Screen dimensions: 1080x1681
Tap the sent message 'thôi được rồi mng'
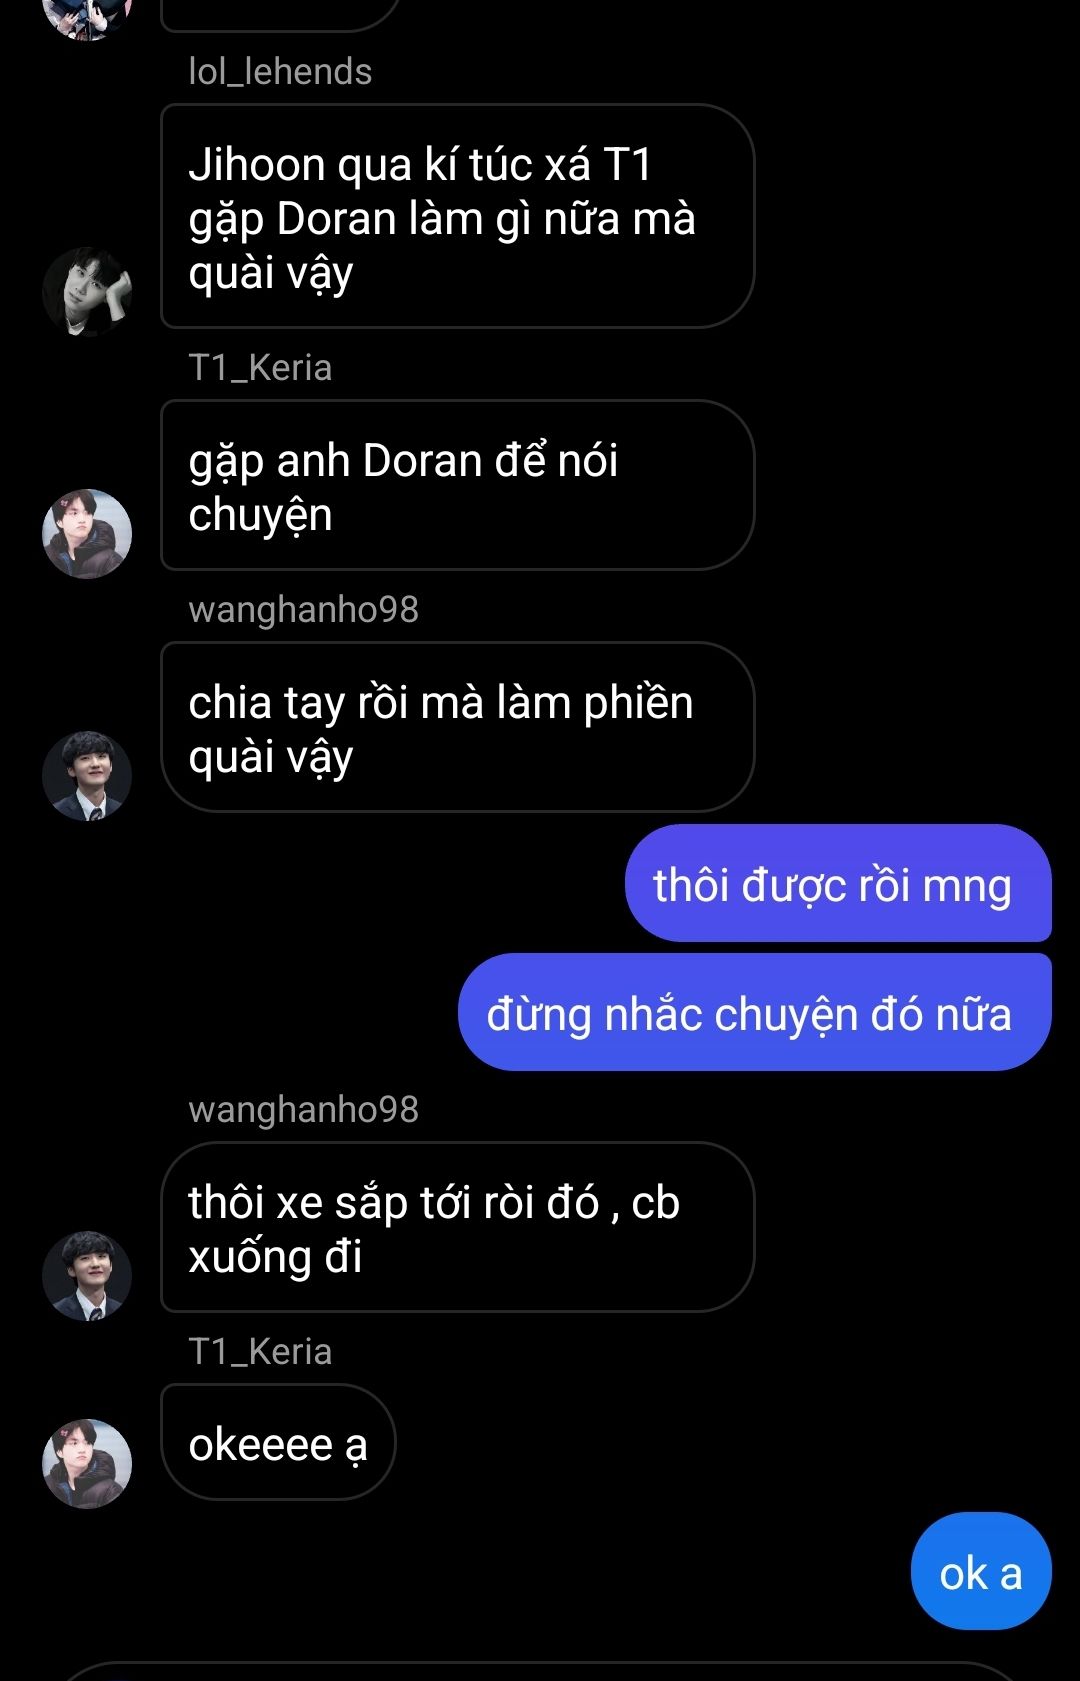point(838,883)
